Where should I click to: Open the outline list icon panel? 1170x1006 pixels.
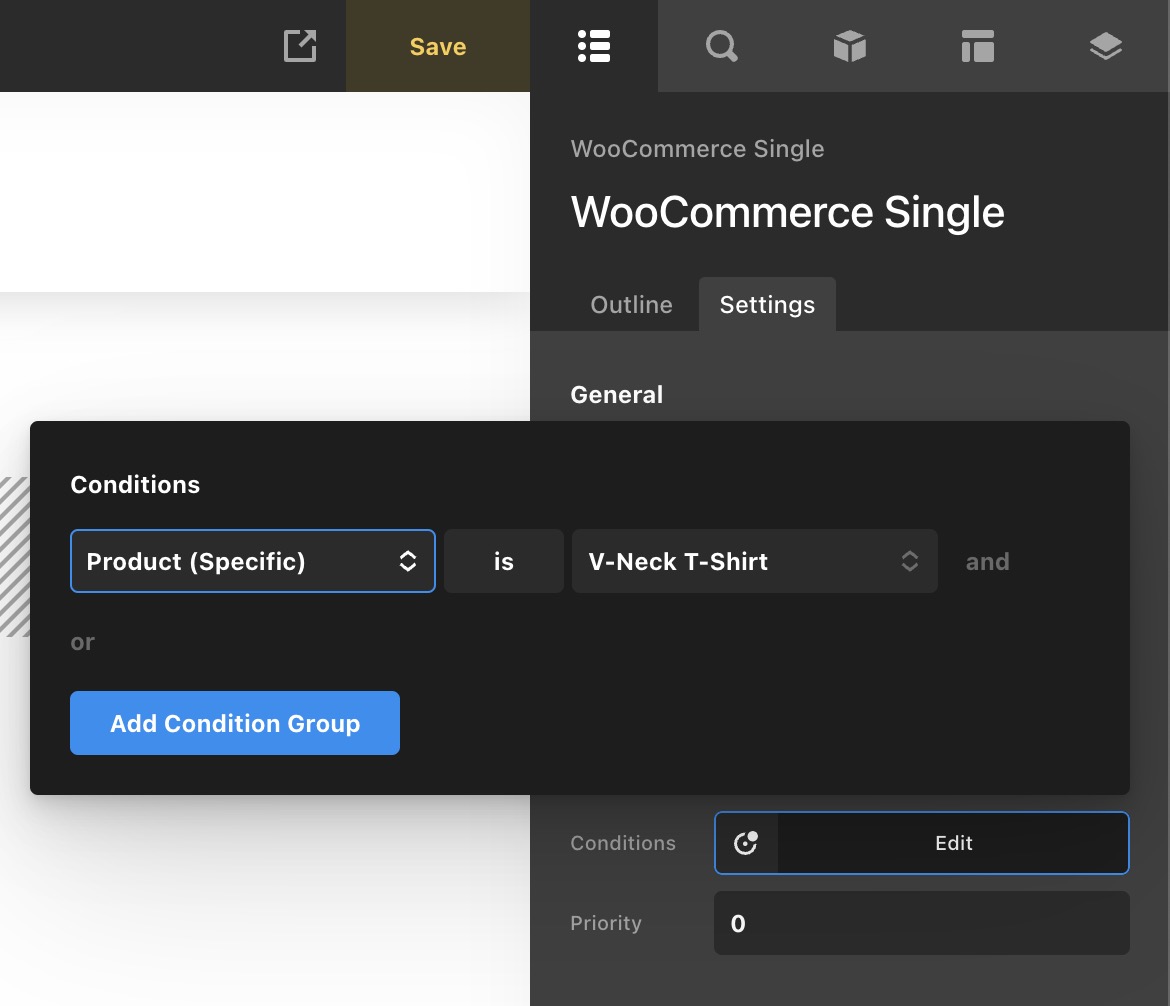(594, 46)
